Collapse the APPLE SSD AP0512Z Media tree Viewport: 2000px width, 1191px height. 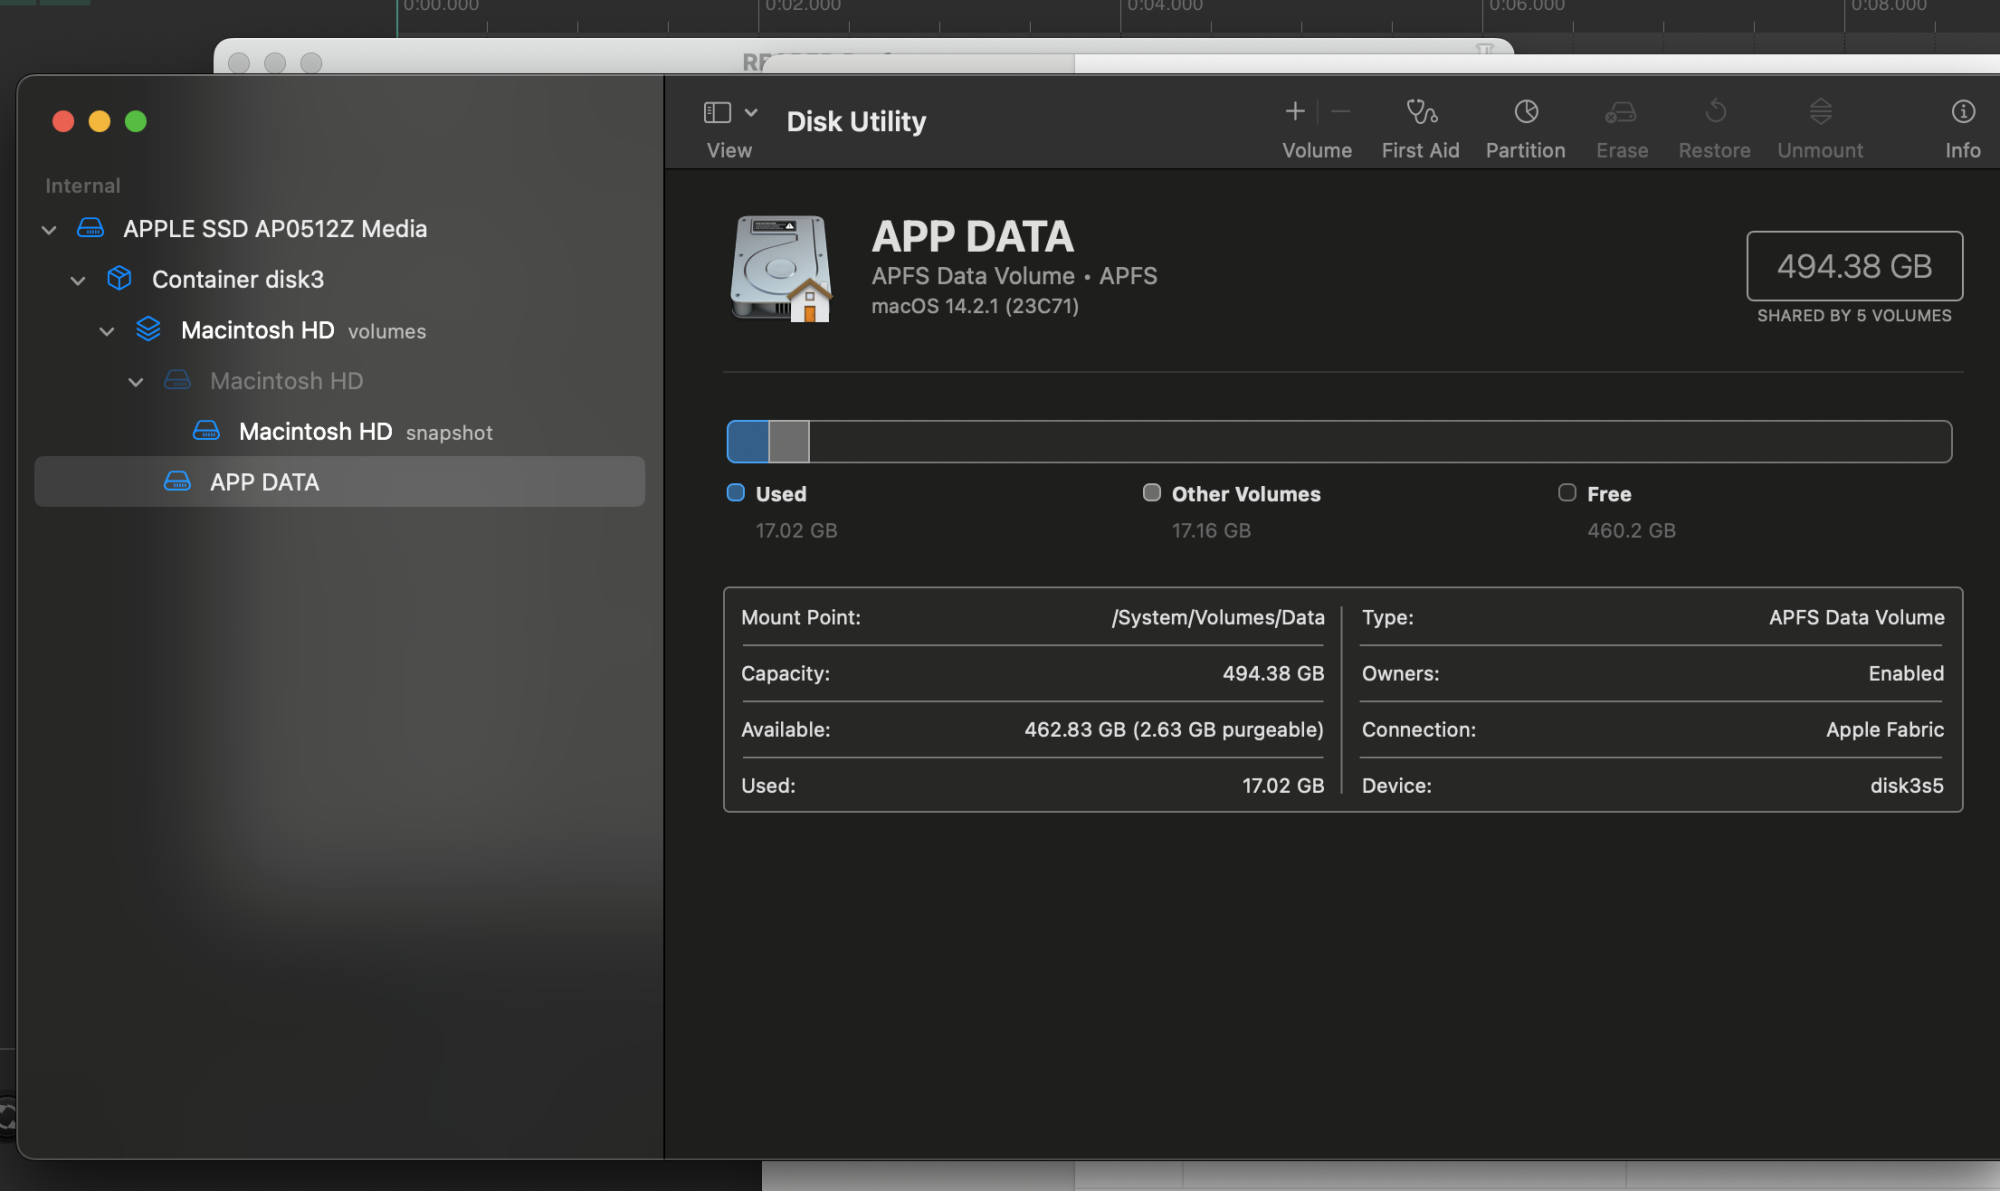click(x=48, y=229)
